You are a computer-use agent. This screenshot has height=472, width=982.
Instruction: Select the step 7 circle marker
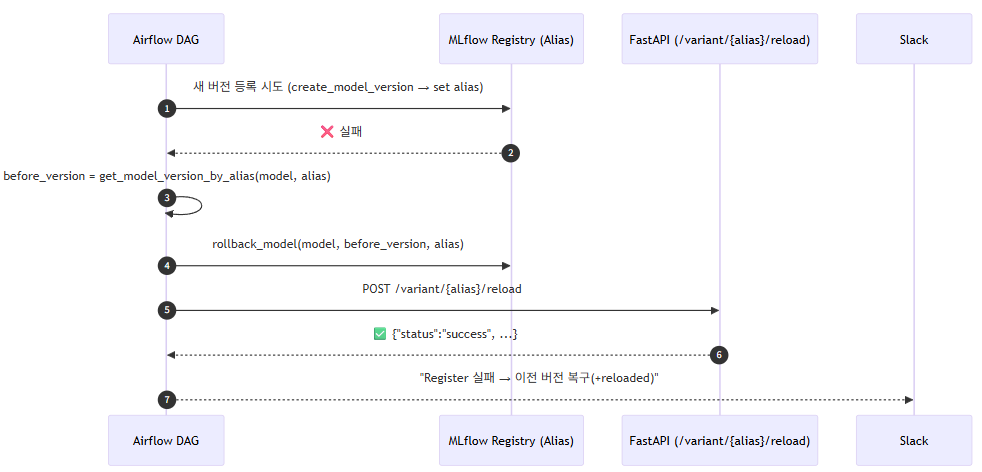[167, 400]
